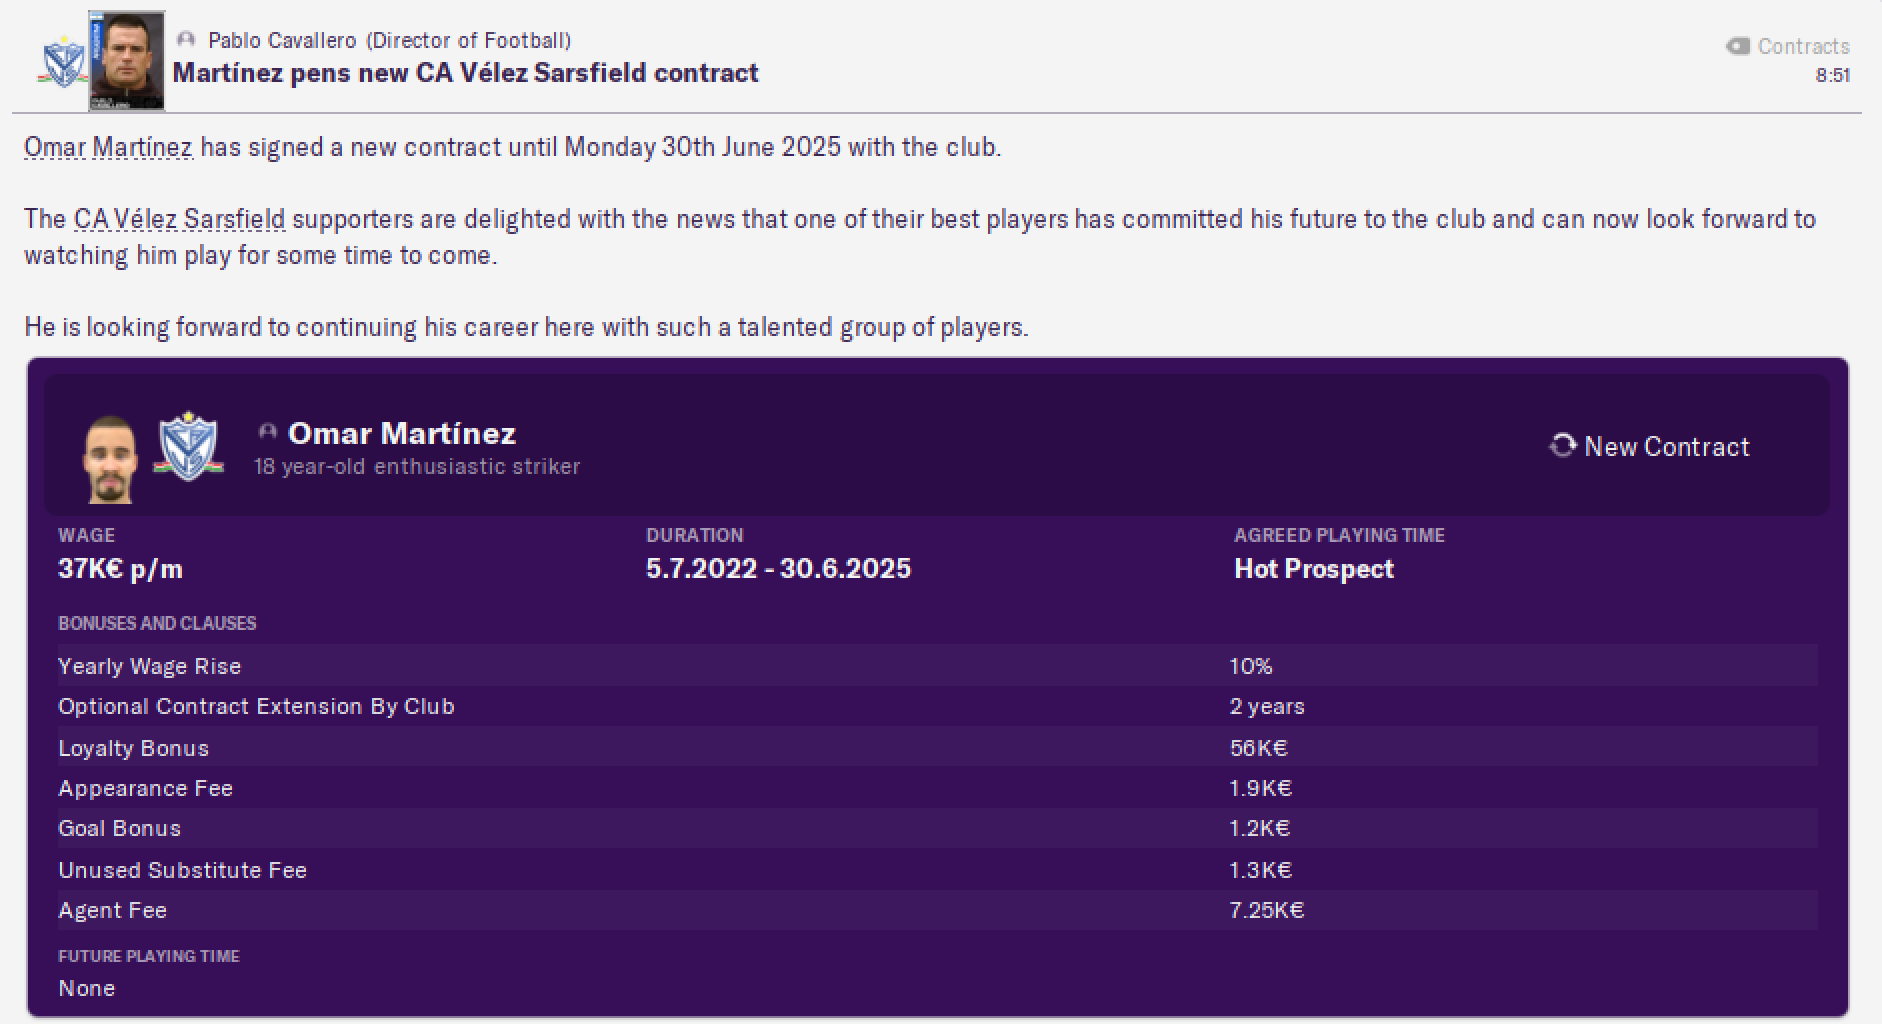The image size is (1882, 1024).
Task: Click the New Contract button
Action: coord(1650,446)
